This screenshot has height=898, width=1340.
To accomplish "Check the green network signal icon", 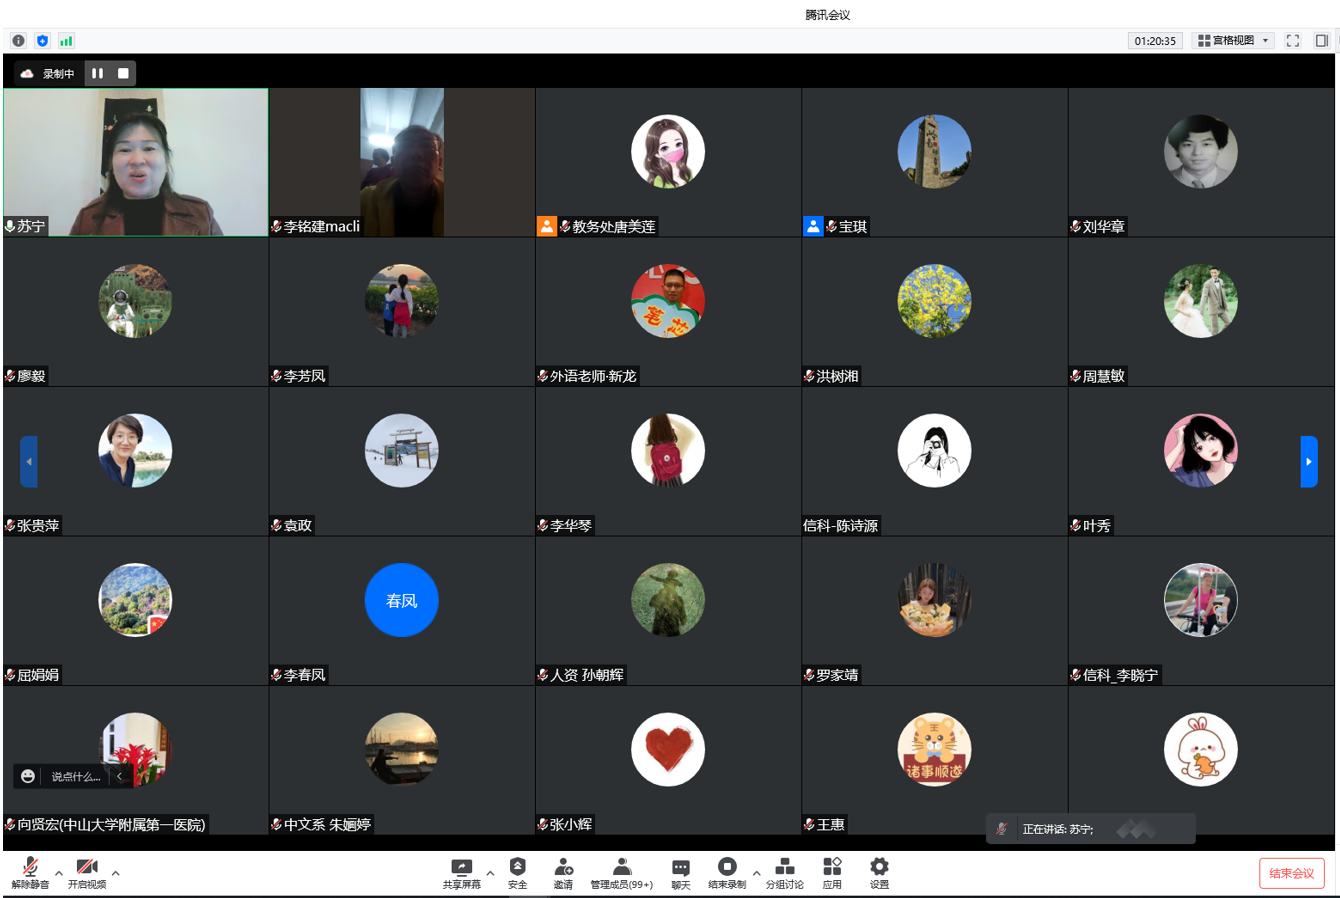I will pyautogui.click(x=66, y=41).
